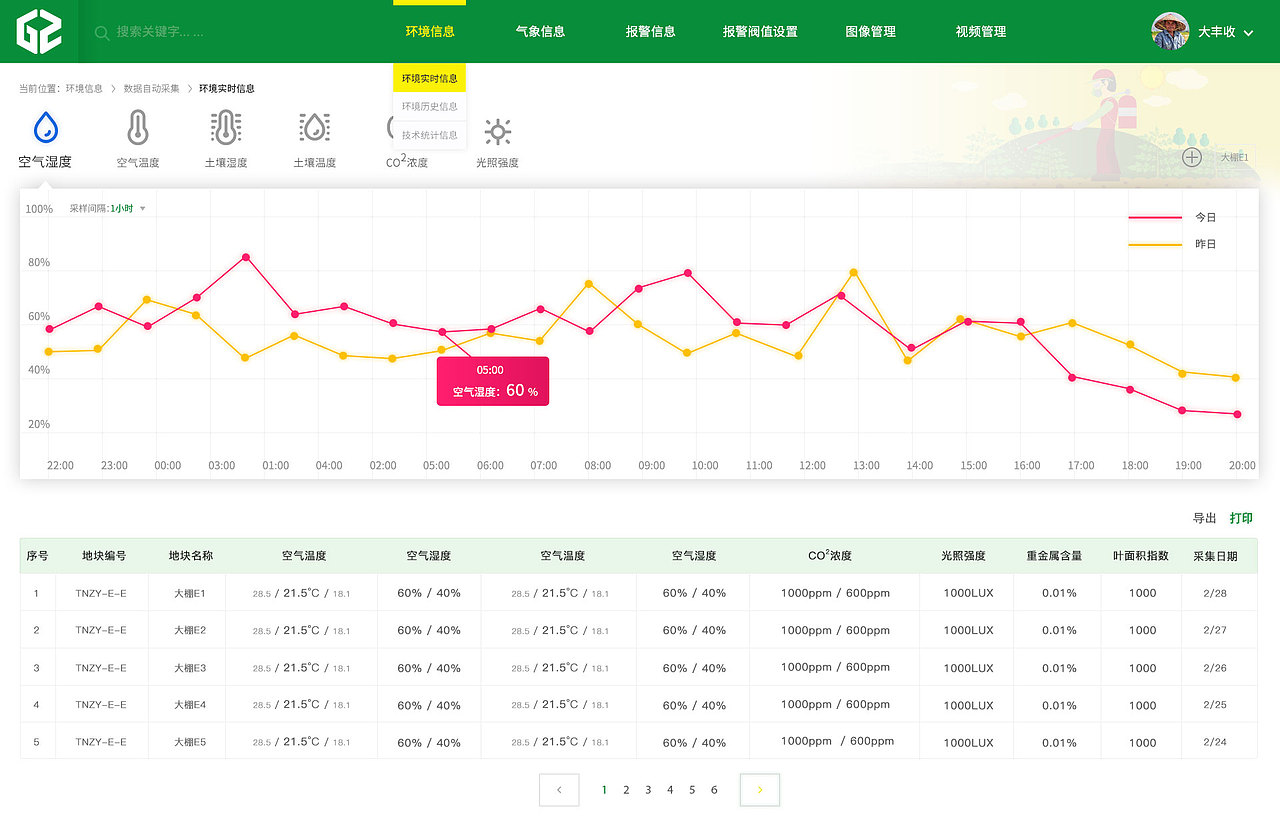
Task: Open the 环境信息 menu tab
Action: (430, 32)
